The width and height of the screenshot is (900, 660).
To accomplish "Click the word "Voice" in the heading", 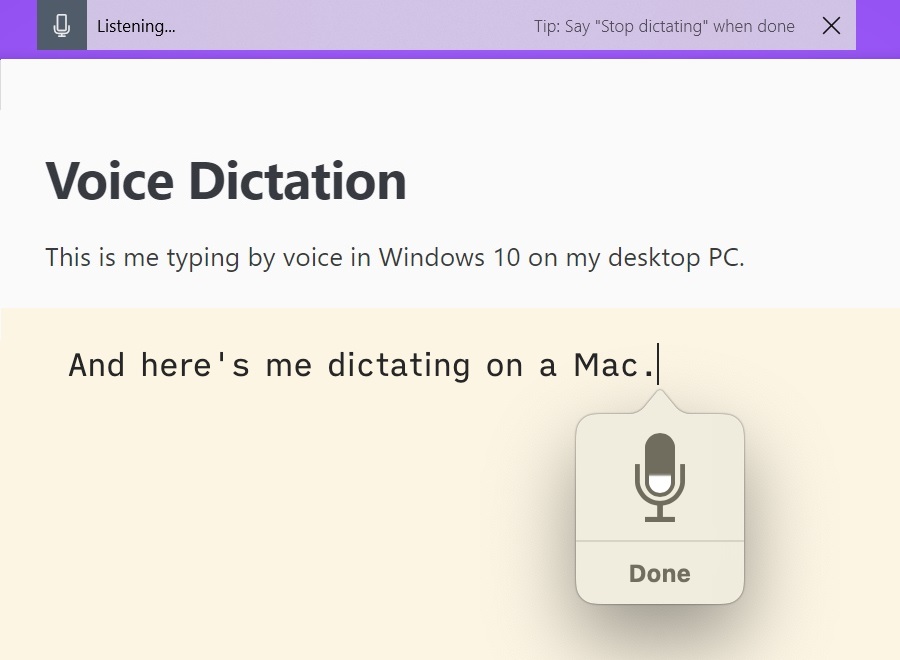I will [x=109, y=181].
